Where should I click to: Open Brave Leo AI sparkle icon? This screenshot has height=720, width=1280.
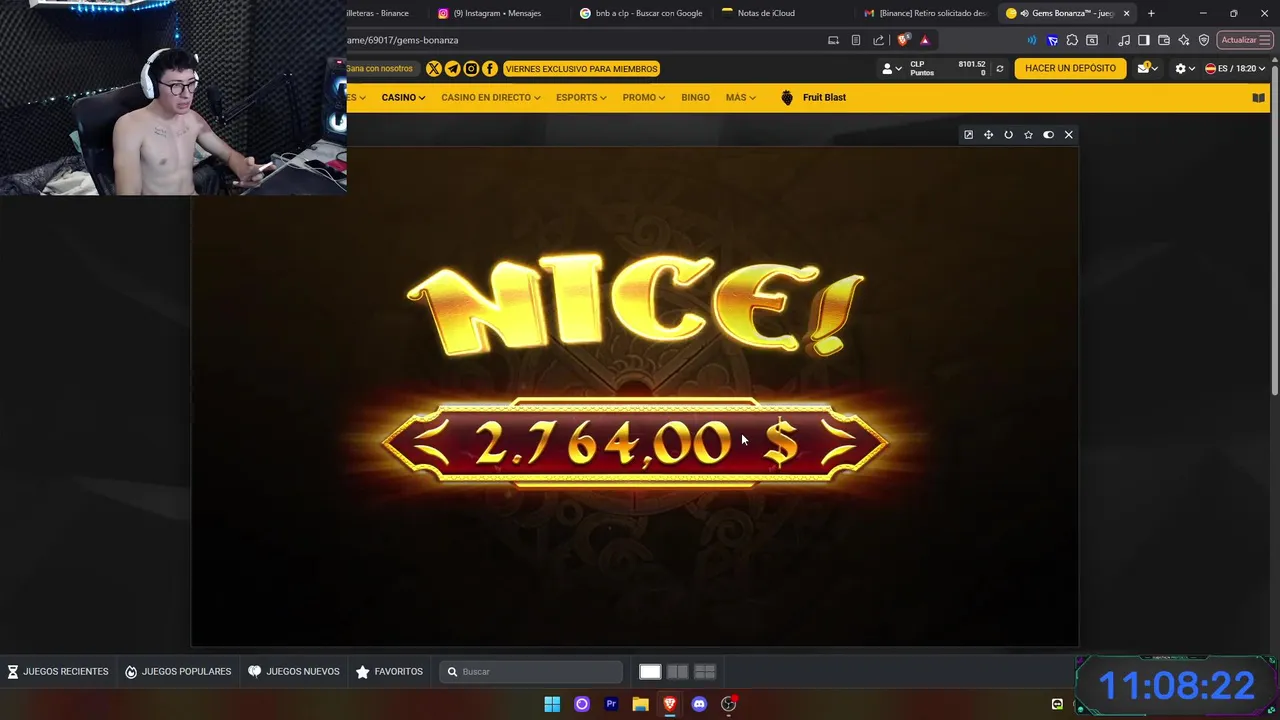pyautogui.click(x=1184, y=40)
